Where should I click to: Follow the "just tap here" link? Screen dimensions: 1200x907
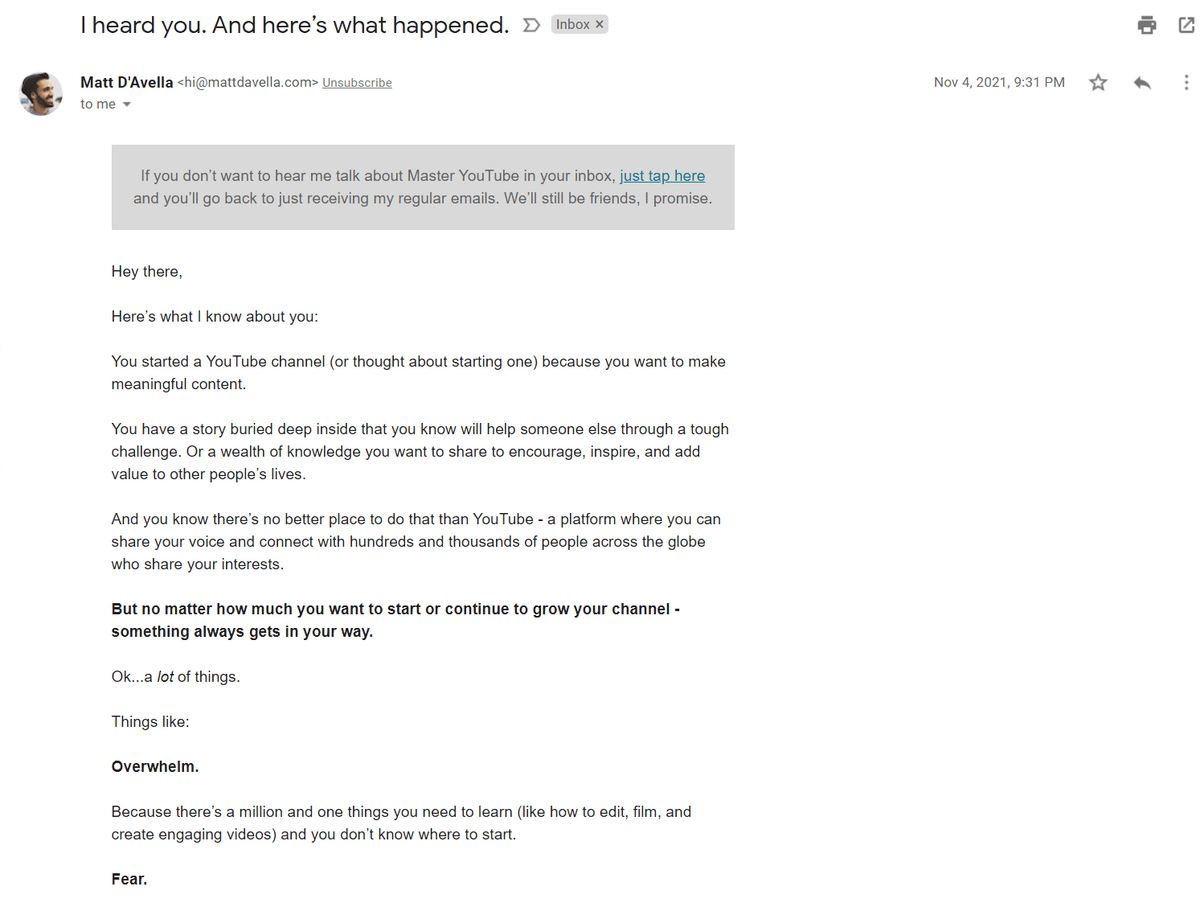click(x=662, y=176)
